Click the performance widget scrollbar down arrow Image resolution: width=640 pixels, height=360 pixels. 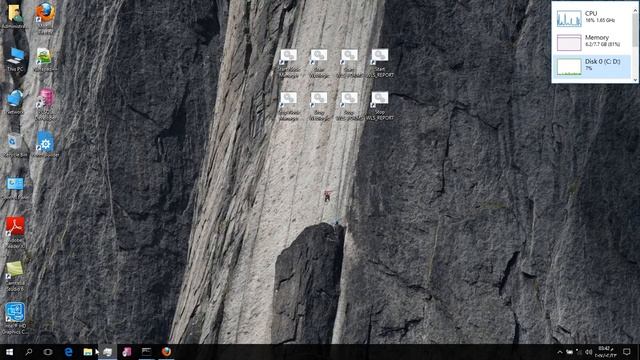[x=635, y=80]
